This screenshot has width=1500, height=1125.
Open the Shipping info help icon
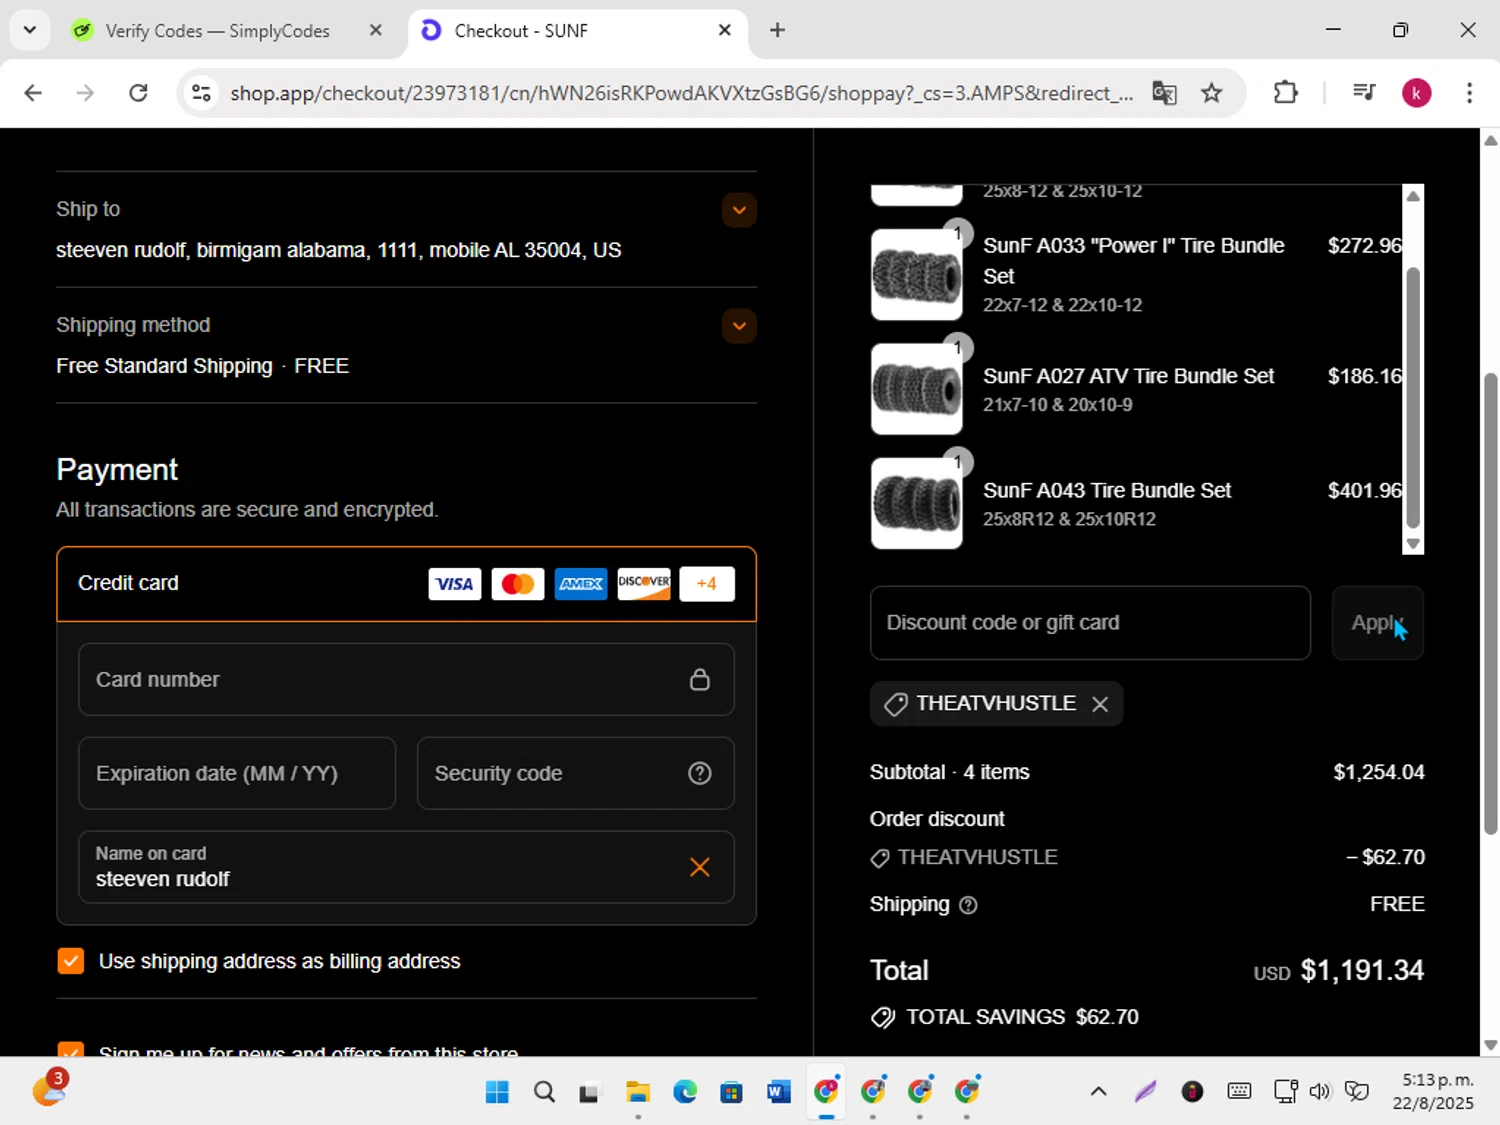[968, 905]
